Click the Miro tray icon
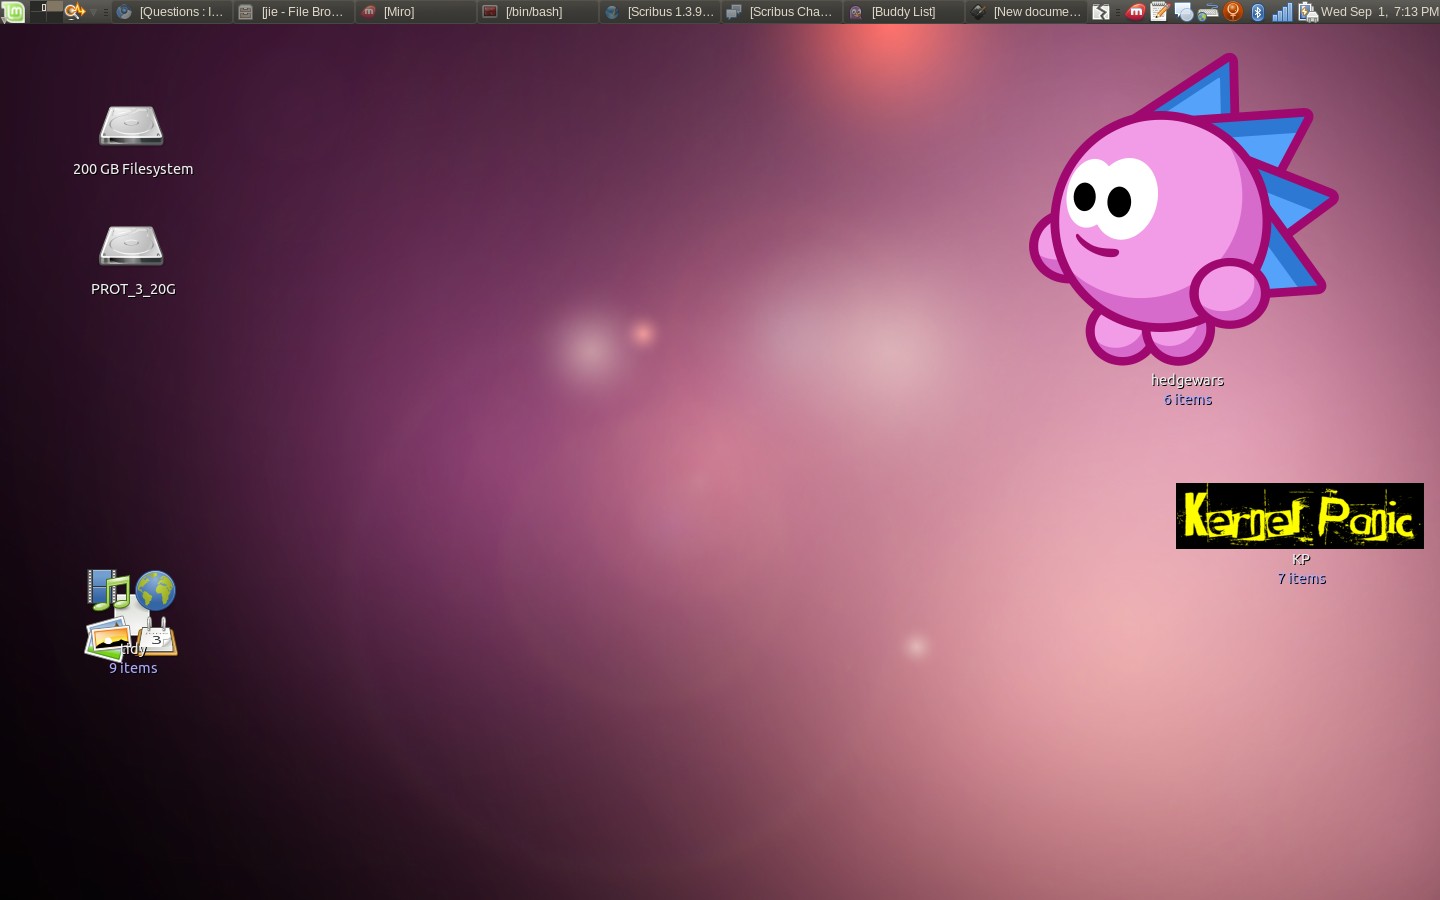The width and height of the screenshot is (1440, 900). [1135, 12]
